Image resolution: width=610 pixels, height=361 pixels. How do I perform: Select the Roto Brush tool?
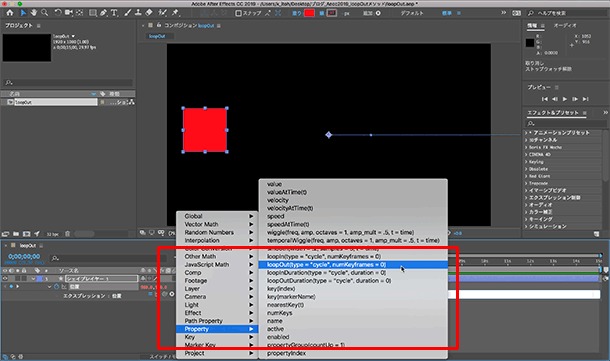(163, 13)
